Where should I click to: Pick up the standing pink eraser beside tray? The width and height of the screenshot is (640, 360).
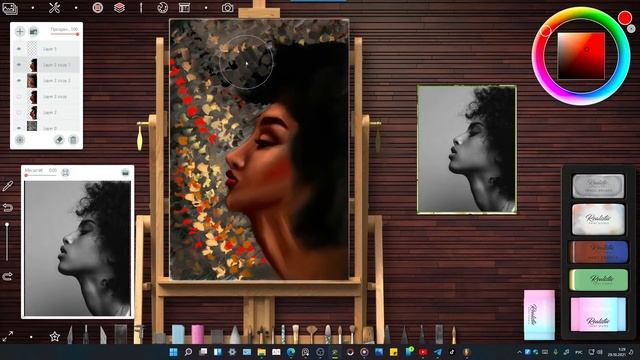539,315
